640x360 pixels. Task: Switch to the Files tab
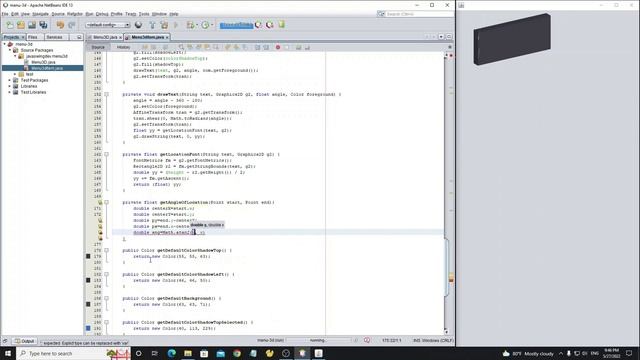coord(33,37)
